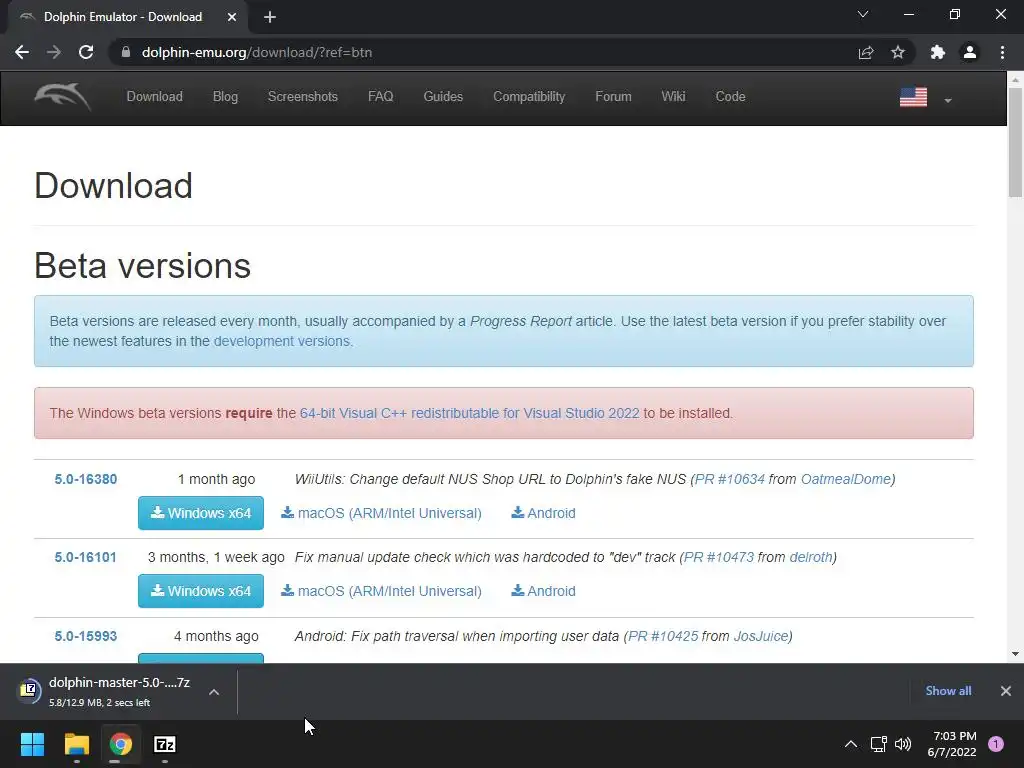
Task: Download Windows x64 for 5.0-16380
Action: 200,513
